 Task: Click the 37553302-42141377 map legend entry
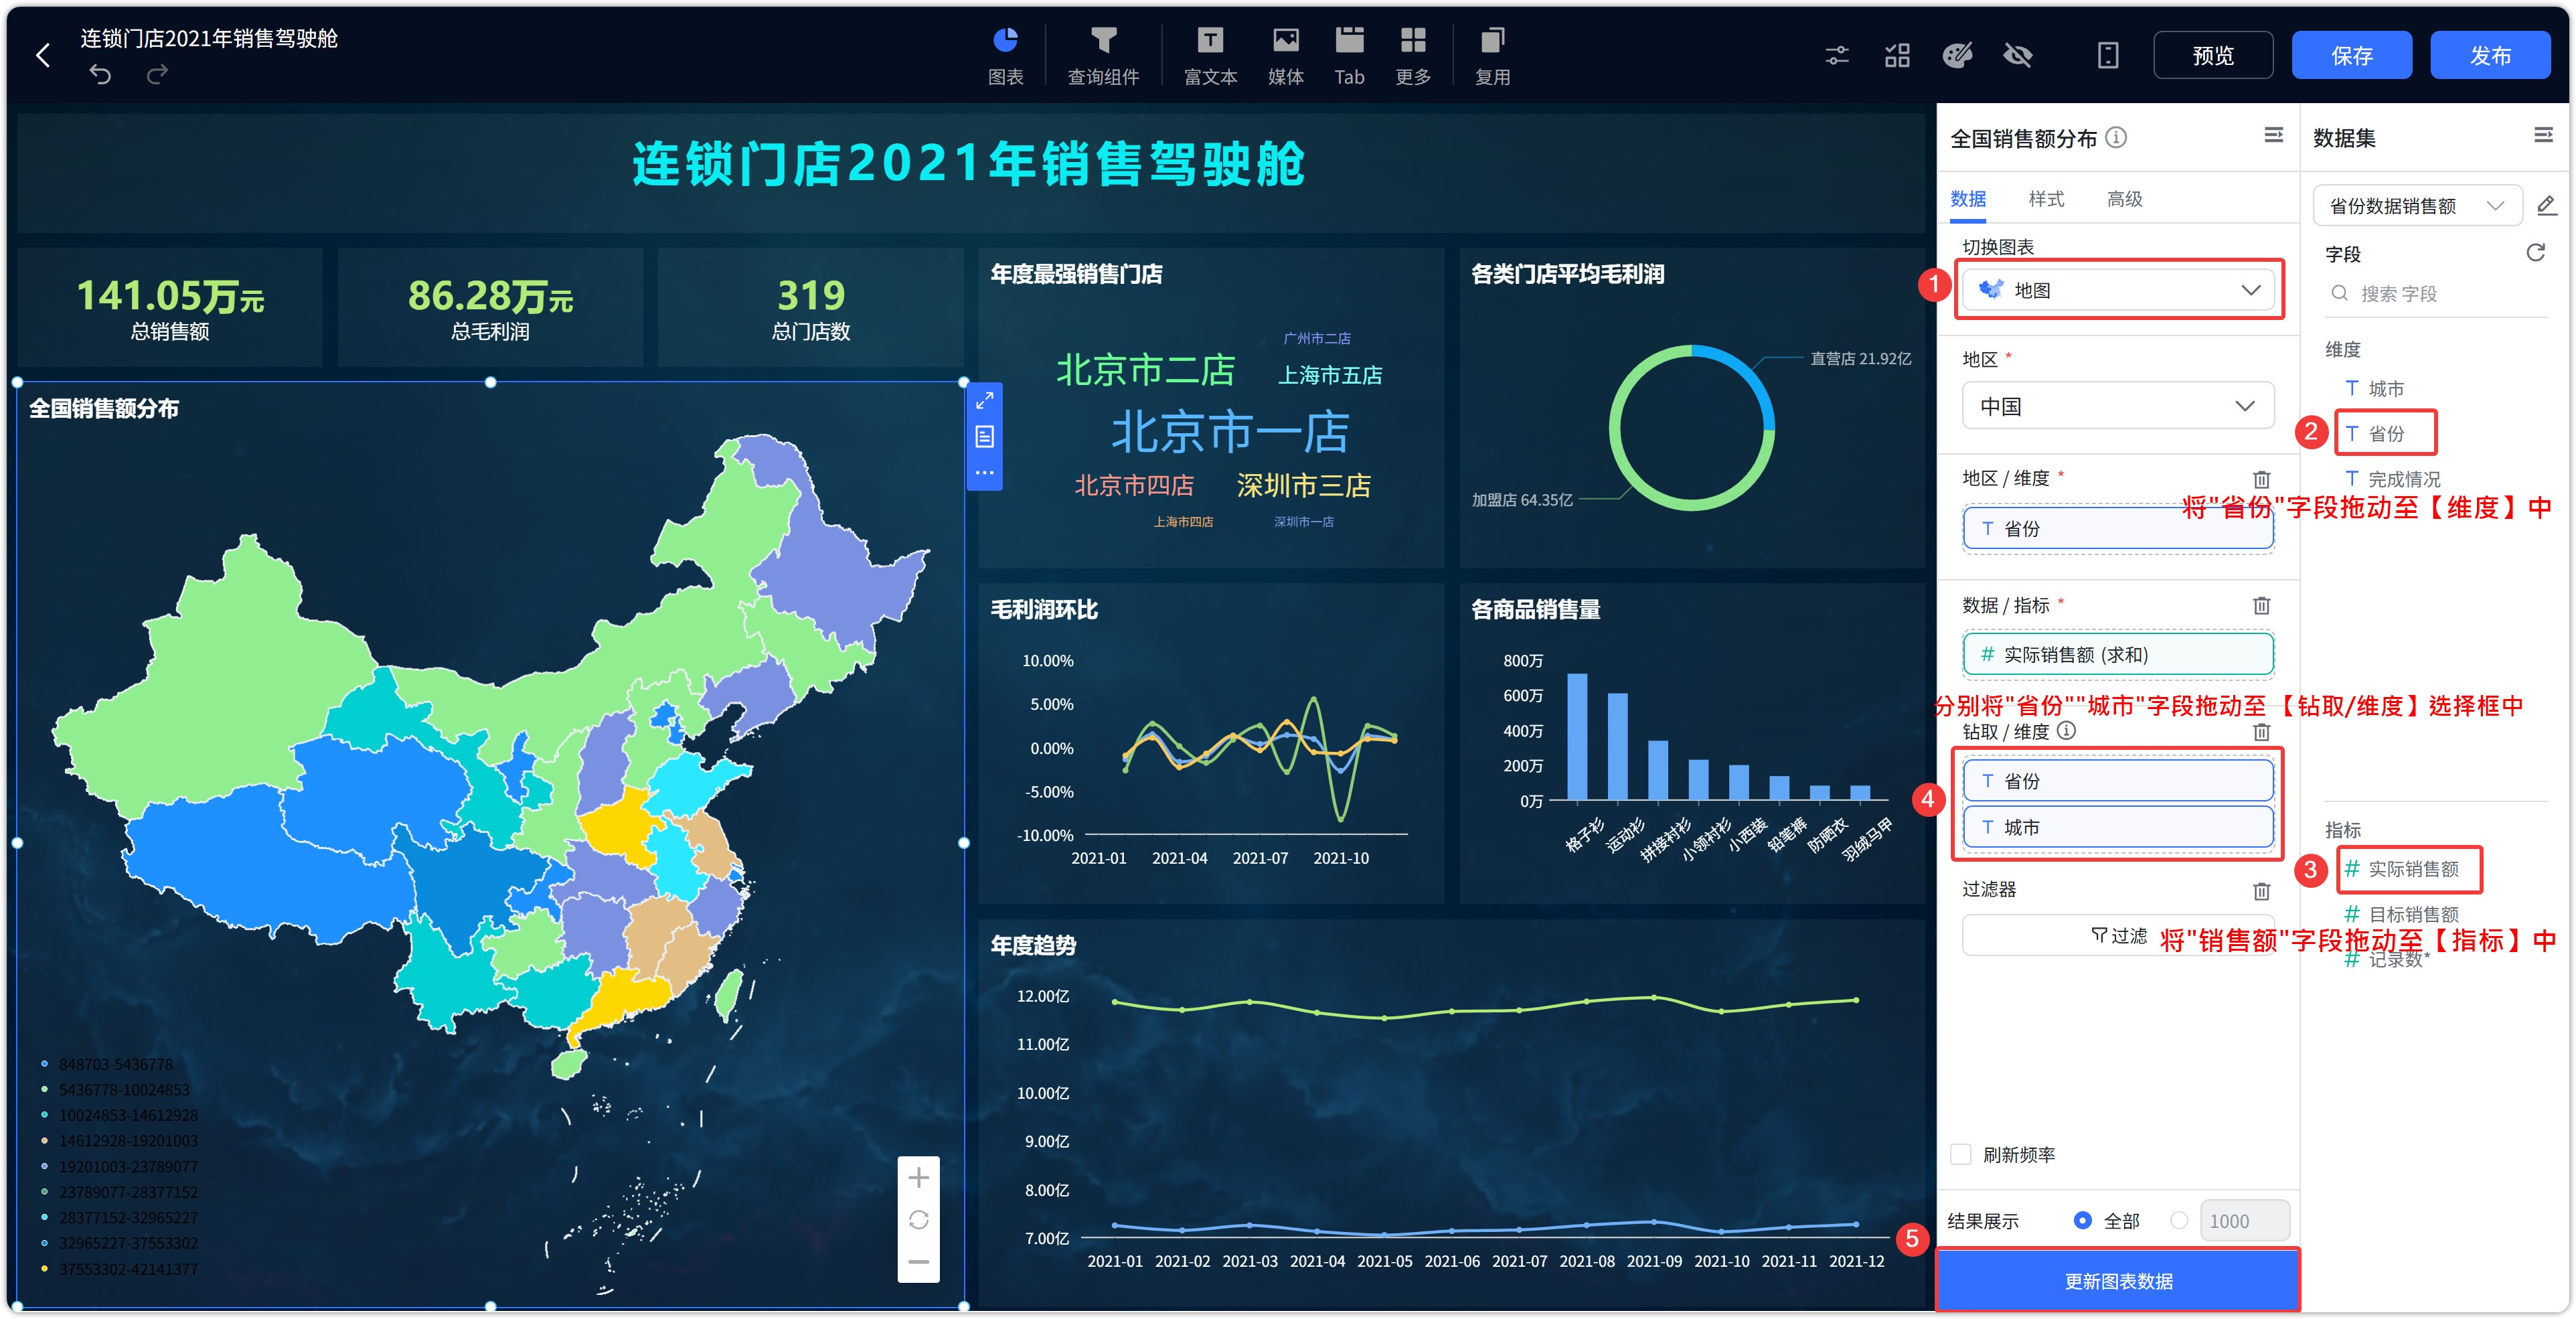(x=118, y=1269)
